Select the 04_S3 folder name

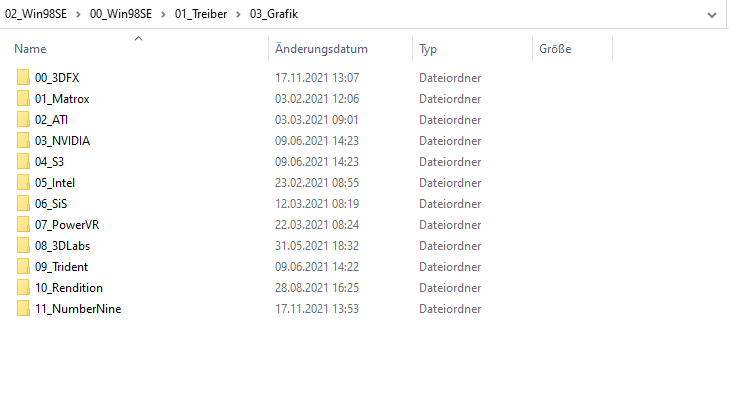point(49,161)
